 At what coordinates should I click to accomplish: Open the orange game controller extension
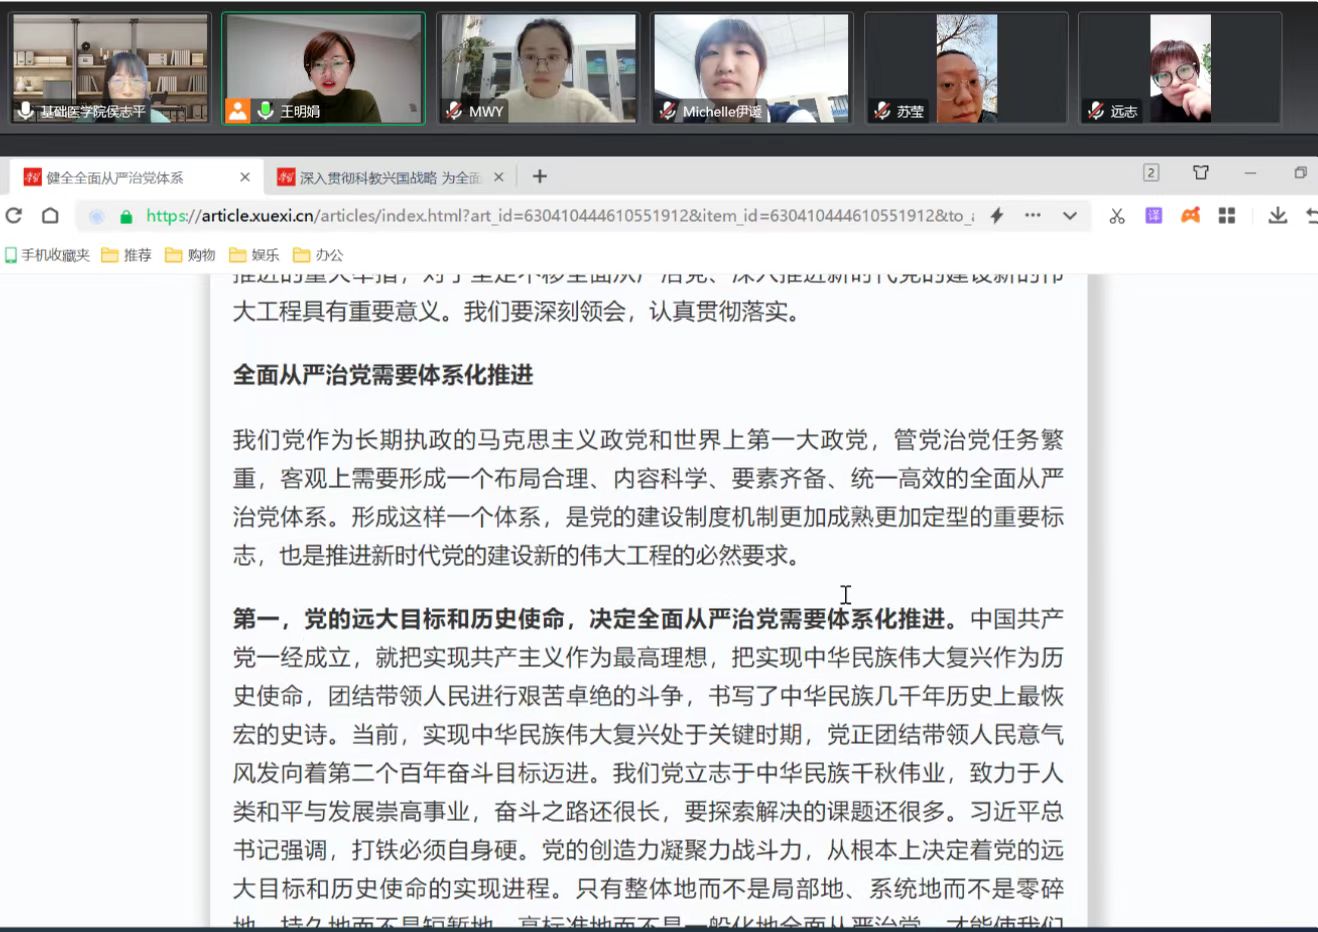(1190, 216)
